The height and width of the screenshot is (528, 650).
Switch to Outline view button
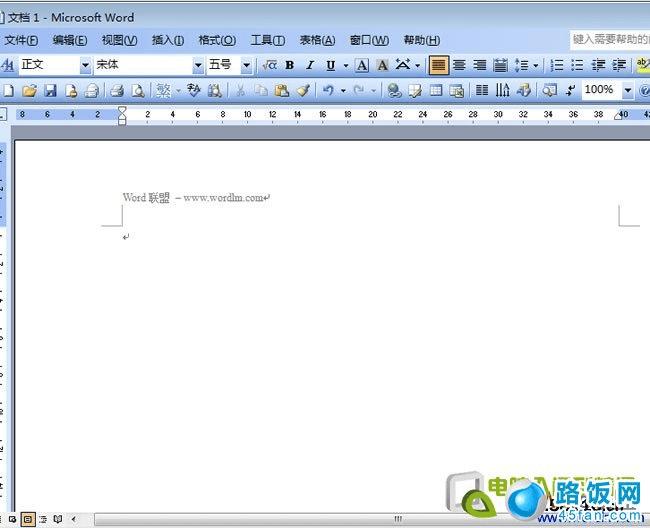pyautogui.click(x=43, y=519)
